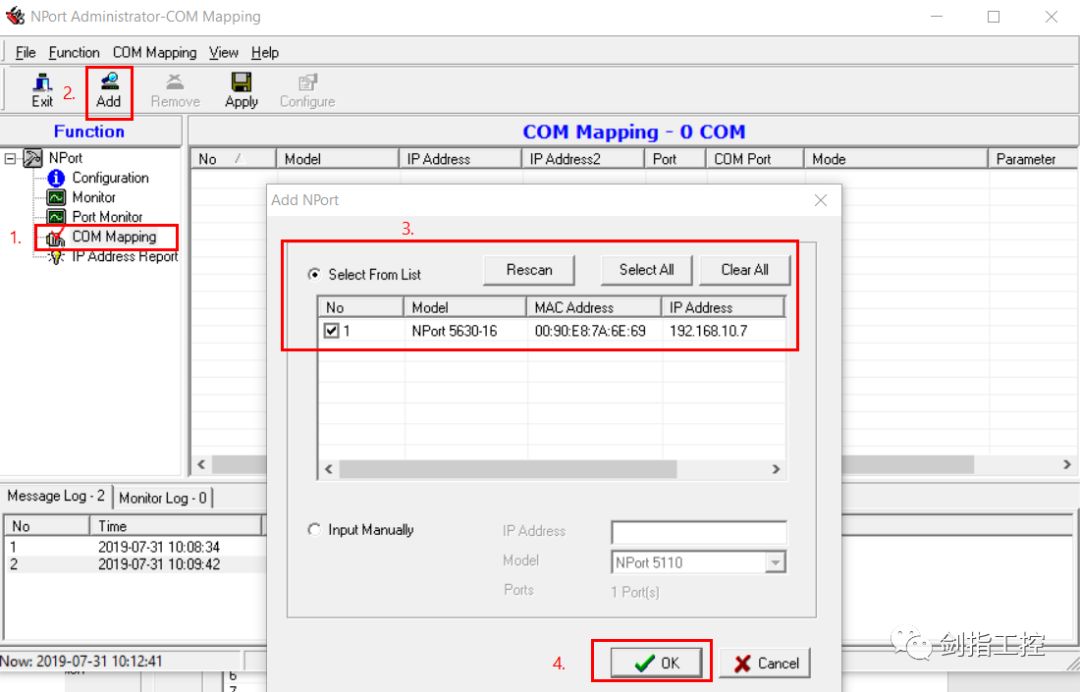
Task: Select NPort 5630-16 model cell
Action: [454, 331]
